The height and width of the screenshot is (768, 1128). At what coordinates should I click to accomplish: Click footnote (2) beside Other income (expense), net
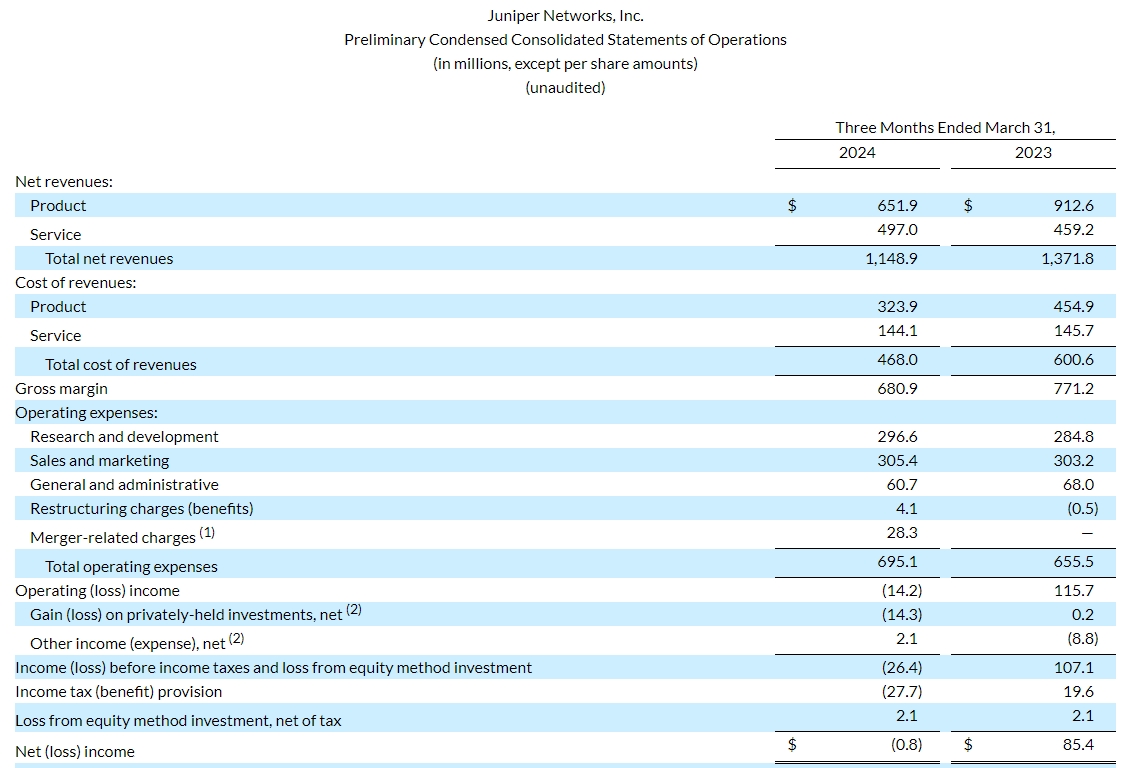[236, 638]
